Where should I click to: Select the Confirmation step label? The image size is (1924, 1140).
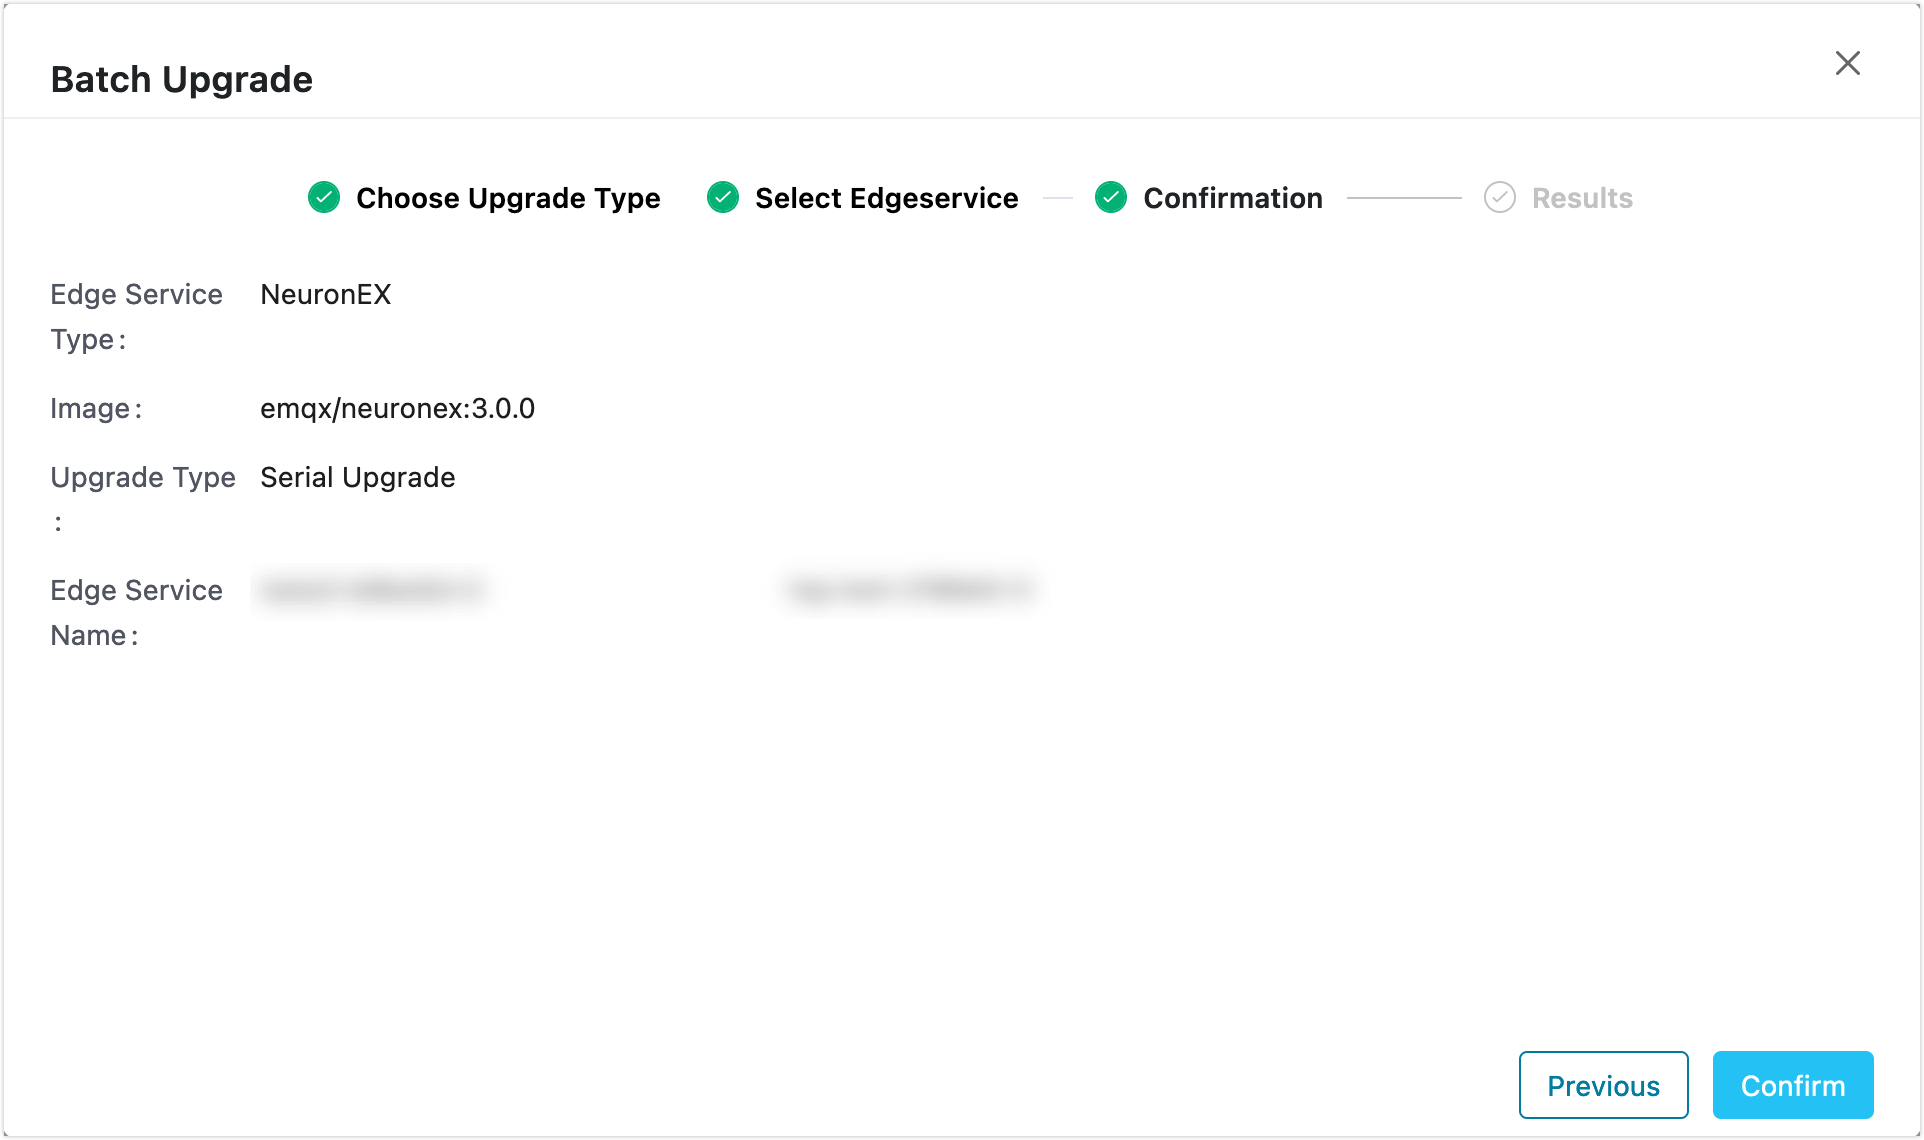1233,198
